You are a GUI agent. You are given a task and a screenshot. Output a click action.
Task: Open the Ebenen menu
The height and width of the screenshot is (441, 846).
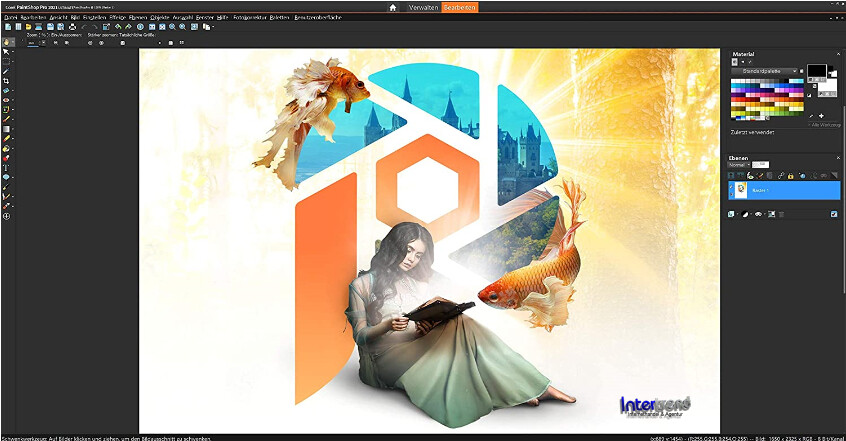pyautogui.click(x=138, y=17)
